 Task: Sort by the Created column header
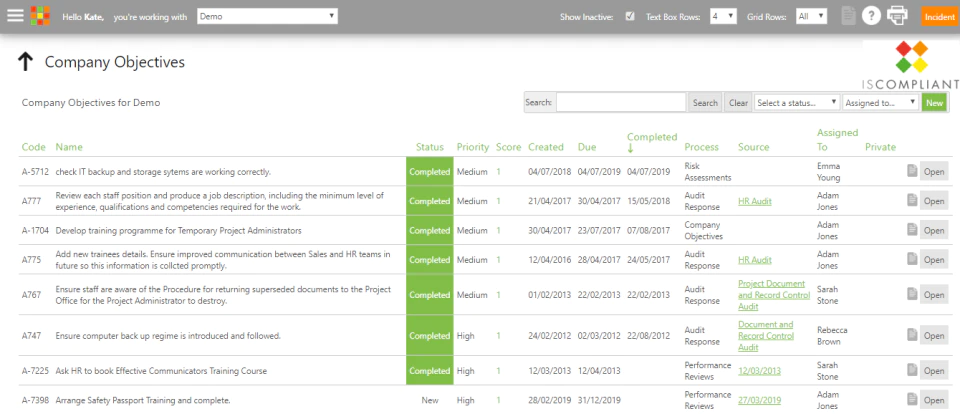[546, 147]
